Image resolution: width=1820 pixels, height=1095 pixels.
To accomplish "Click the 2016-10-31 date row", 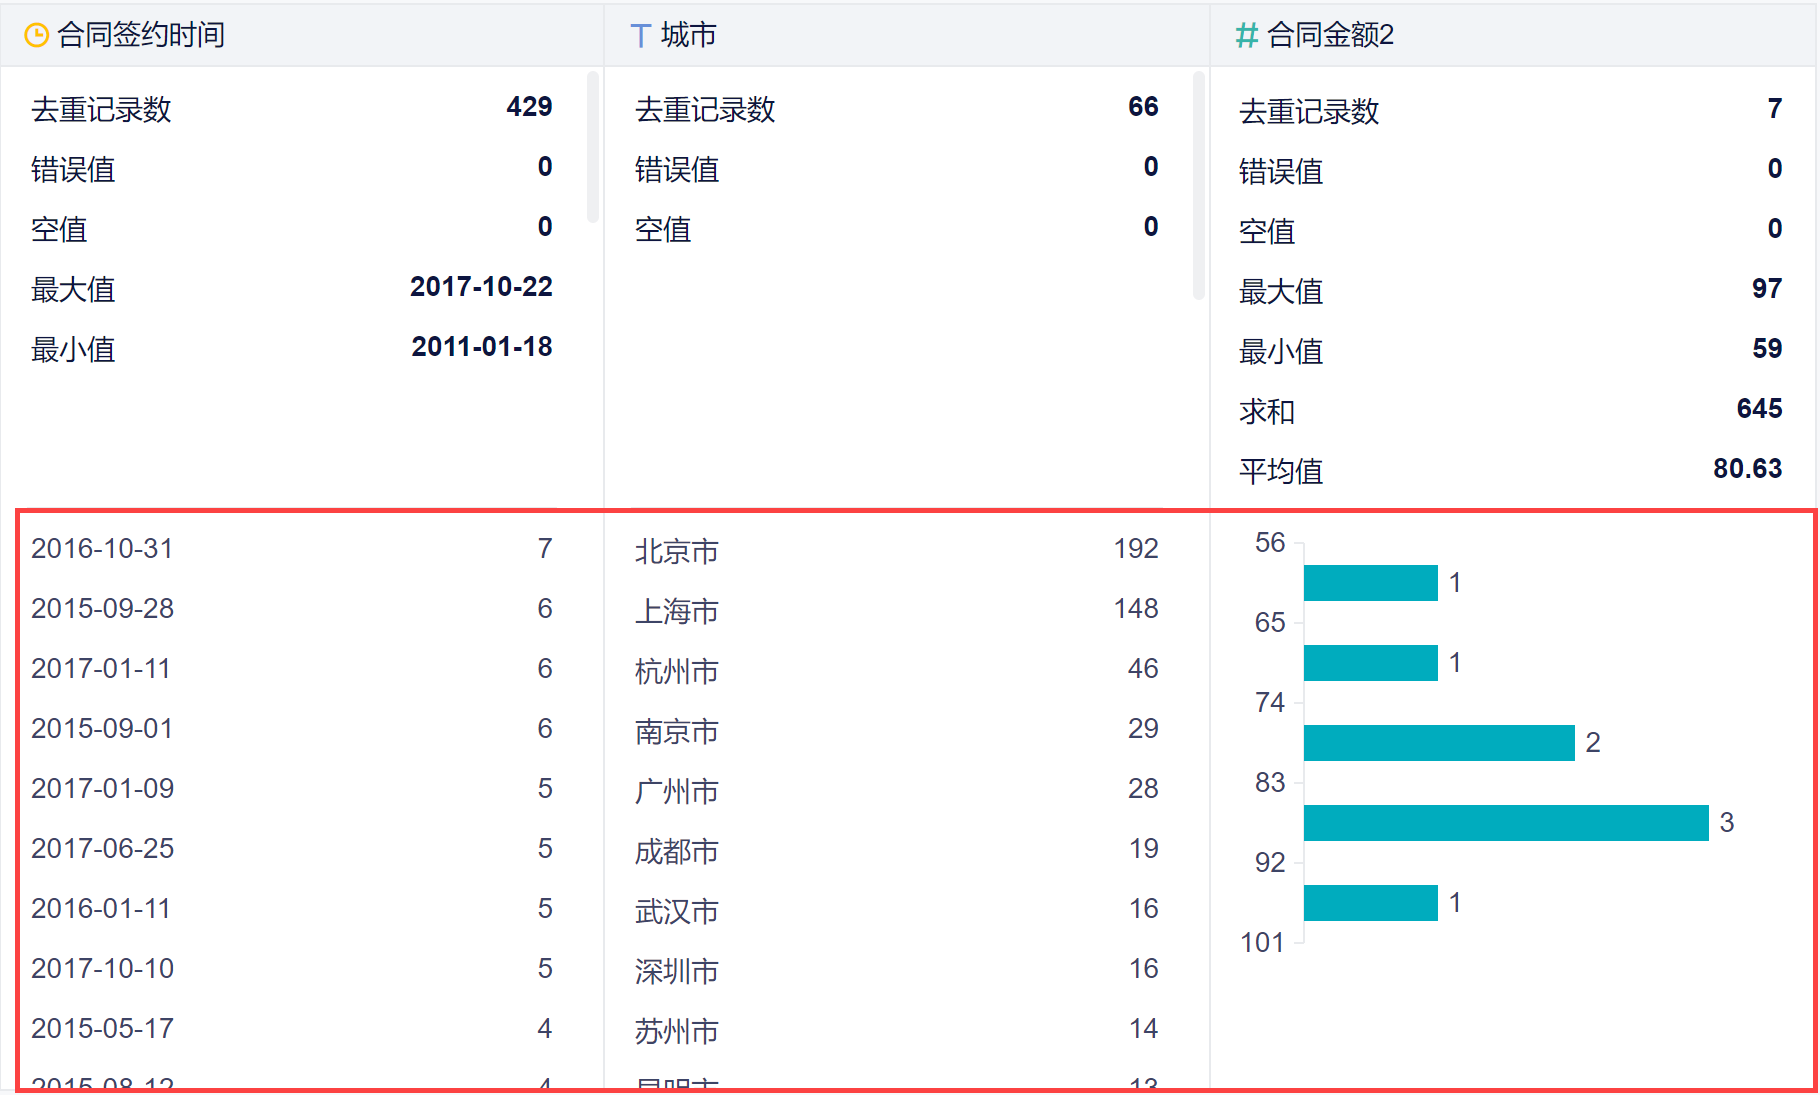I will point(291,549).
